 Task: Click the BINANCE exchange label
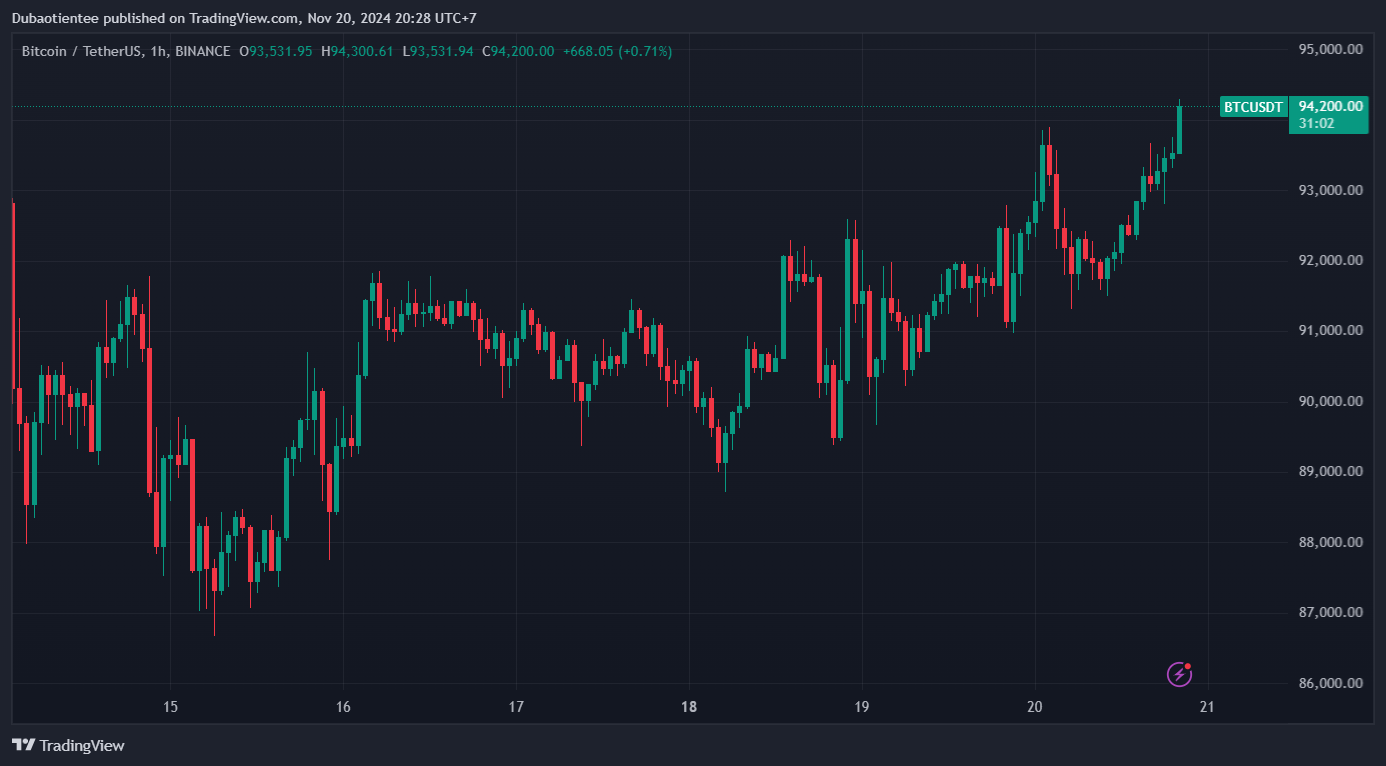pos(202,51)
